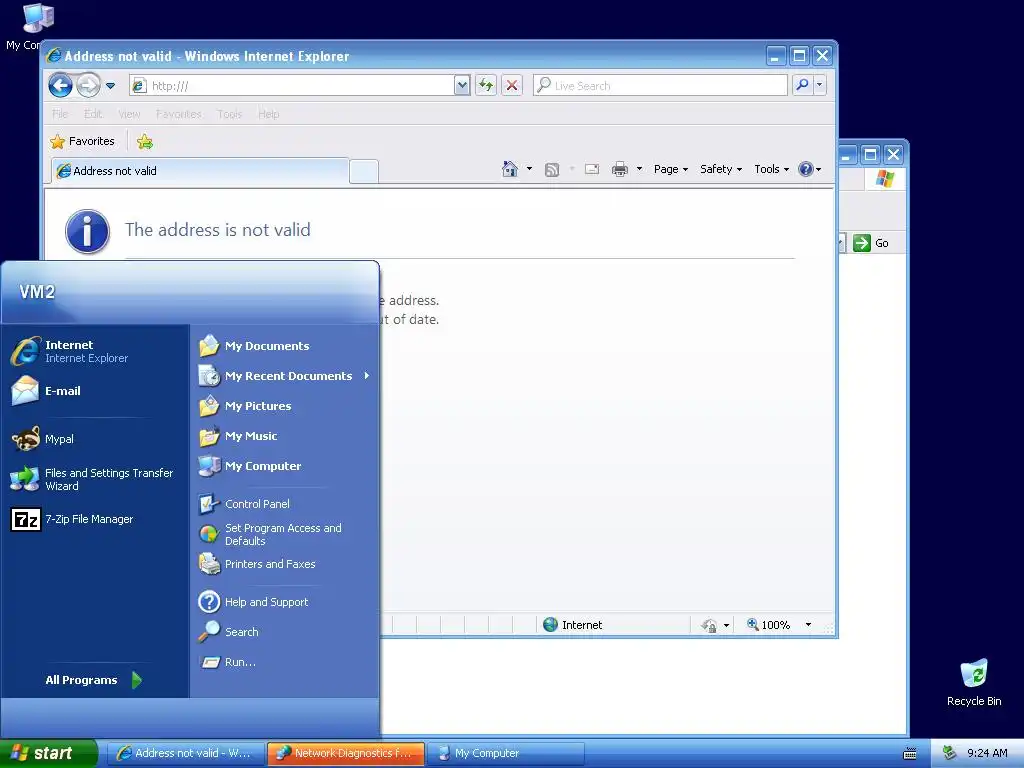Open My Documents in Start menu
The width and height of the screenshot is (1024, 768).
(284, 345)
